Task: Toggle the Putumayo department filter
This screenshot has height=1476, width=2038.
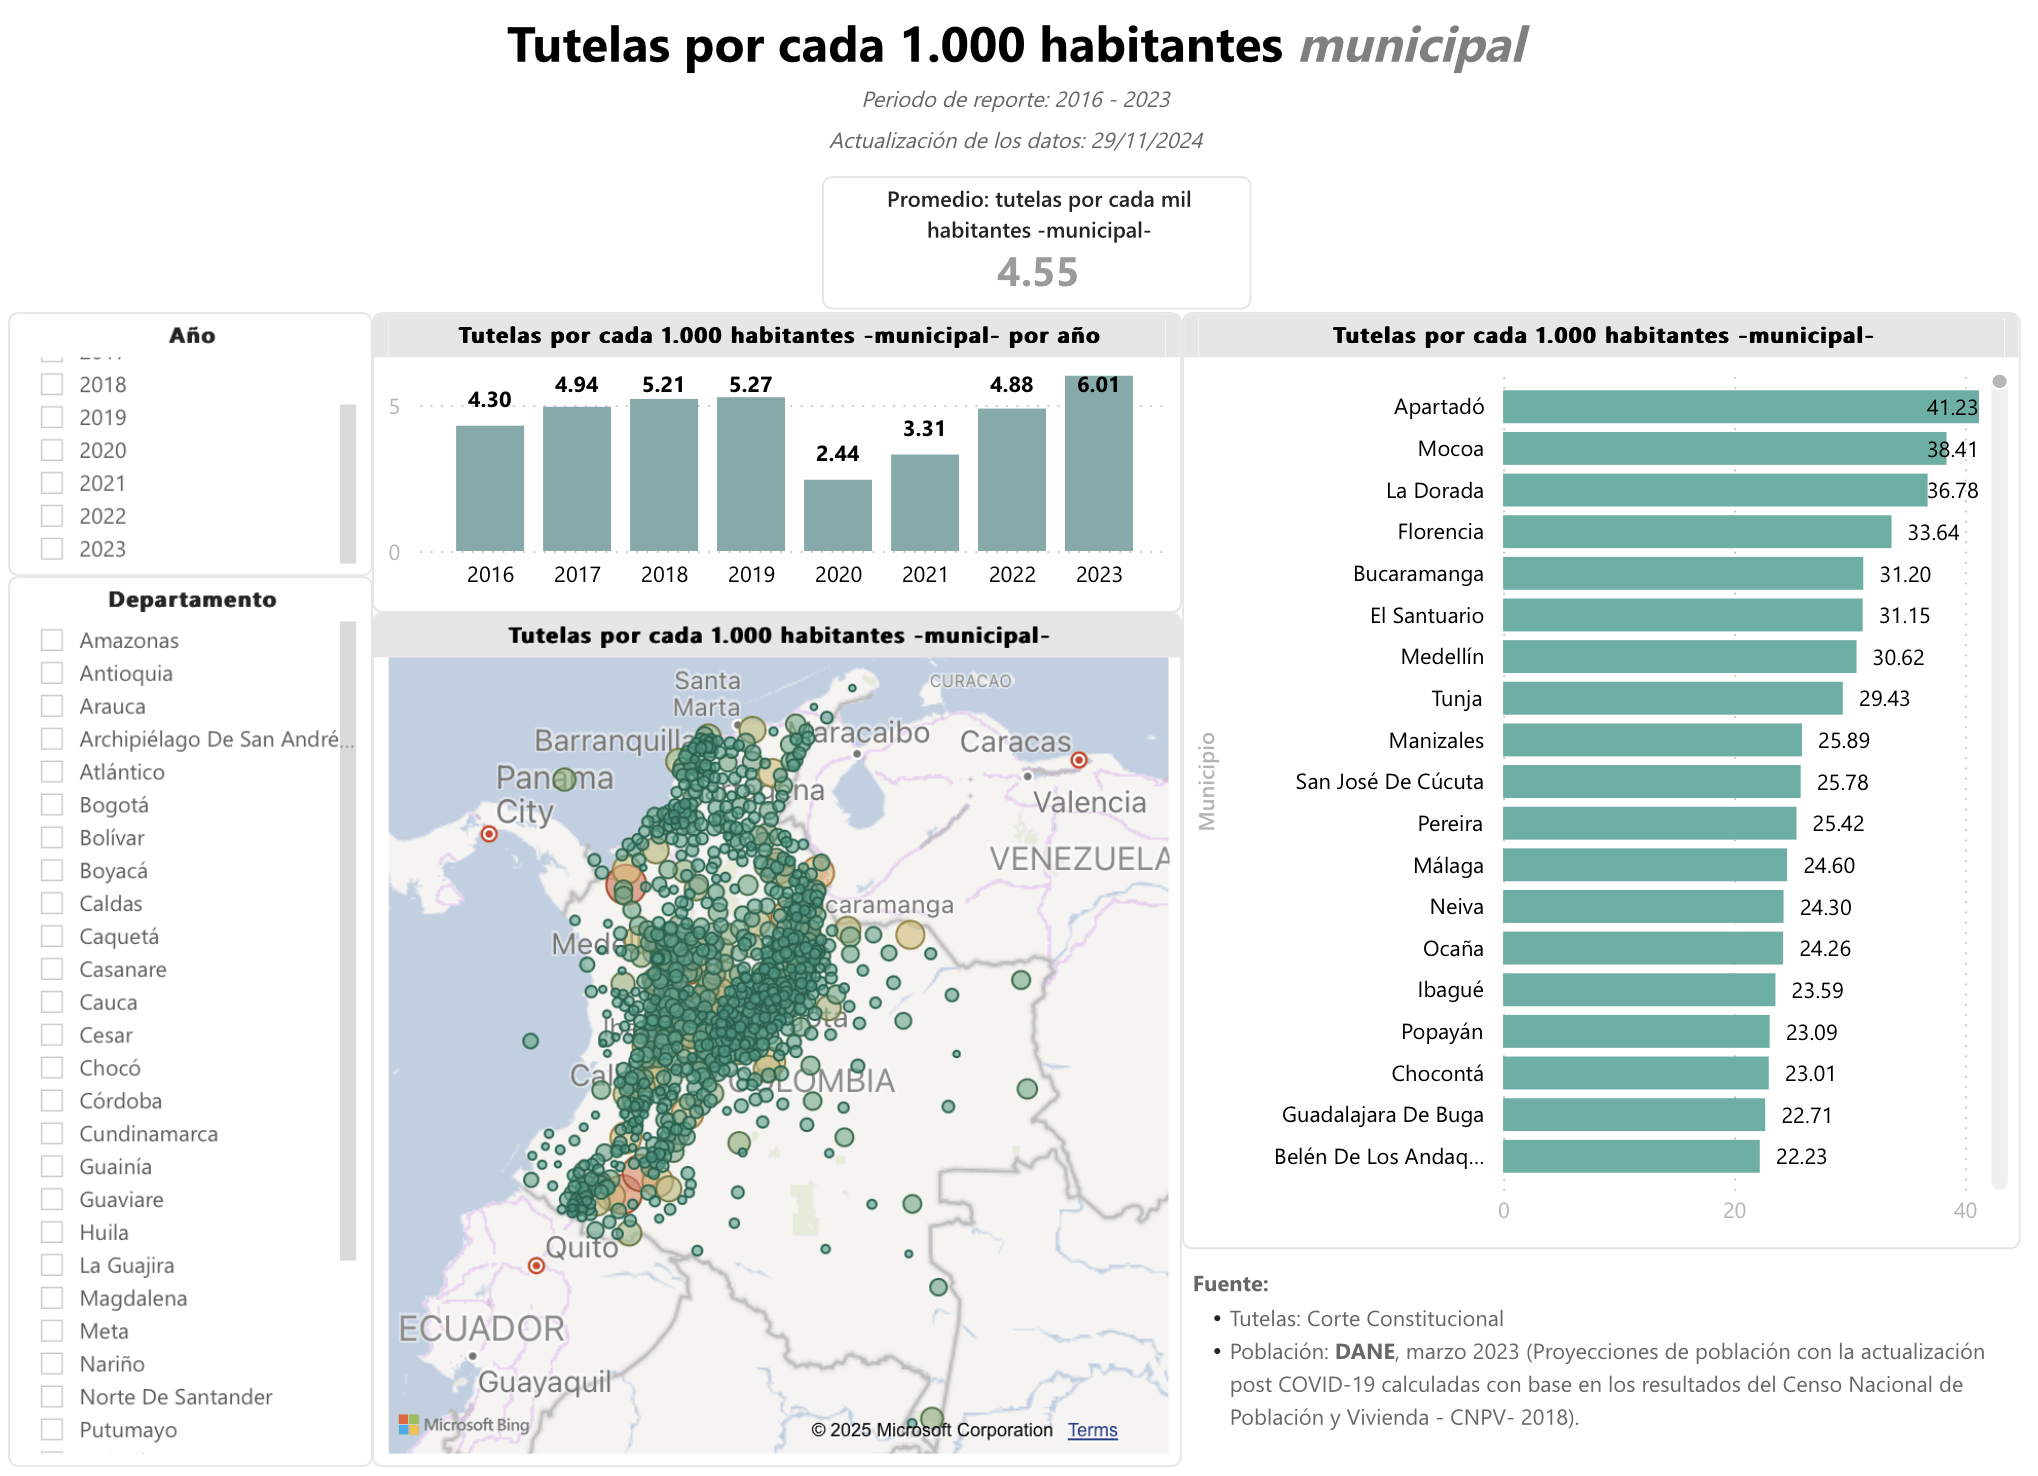Action: point(52,1429)
